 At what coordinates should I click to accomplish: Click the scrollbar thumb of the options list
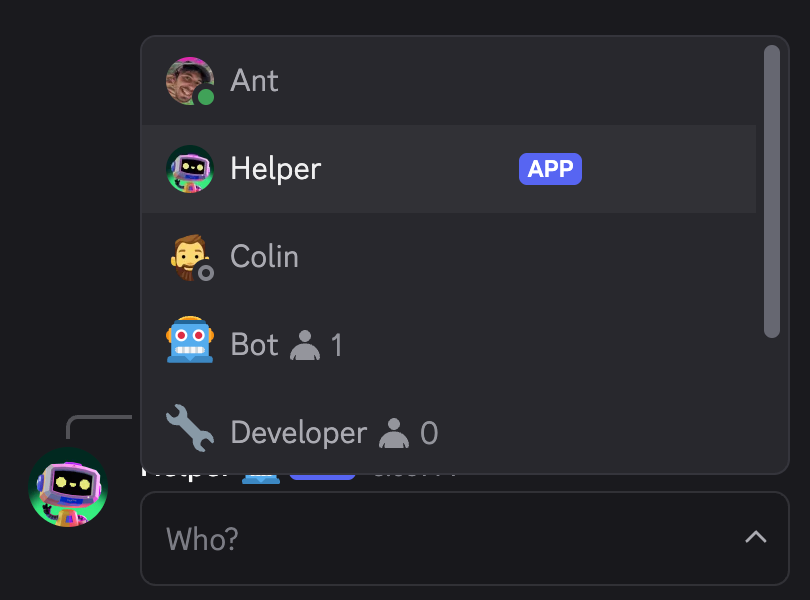click(771, 190)
